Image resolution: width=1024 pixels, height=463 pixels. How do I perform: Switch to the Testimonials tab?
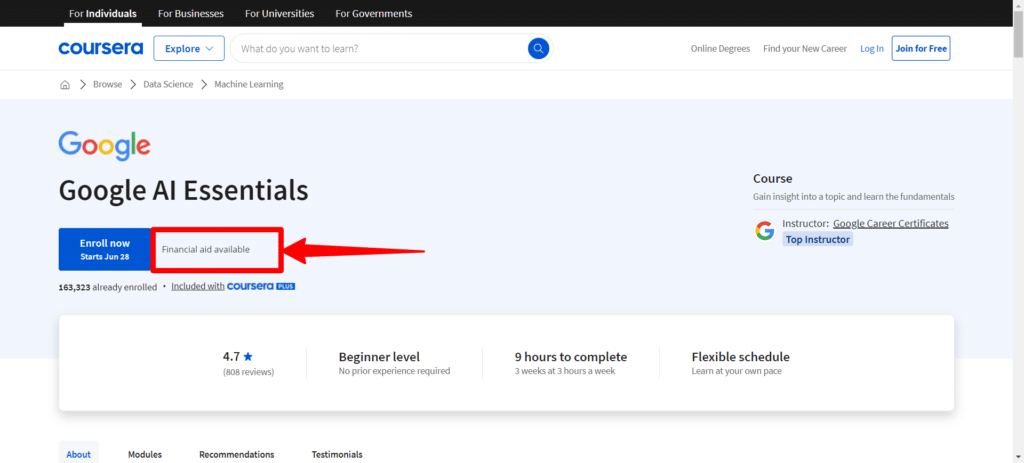[x=337, y=454]
